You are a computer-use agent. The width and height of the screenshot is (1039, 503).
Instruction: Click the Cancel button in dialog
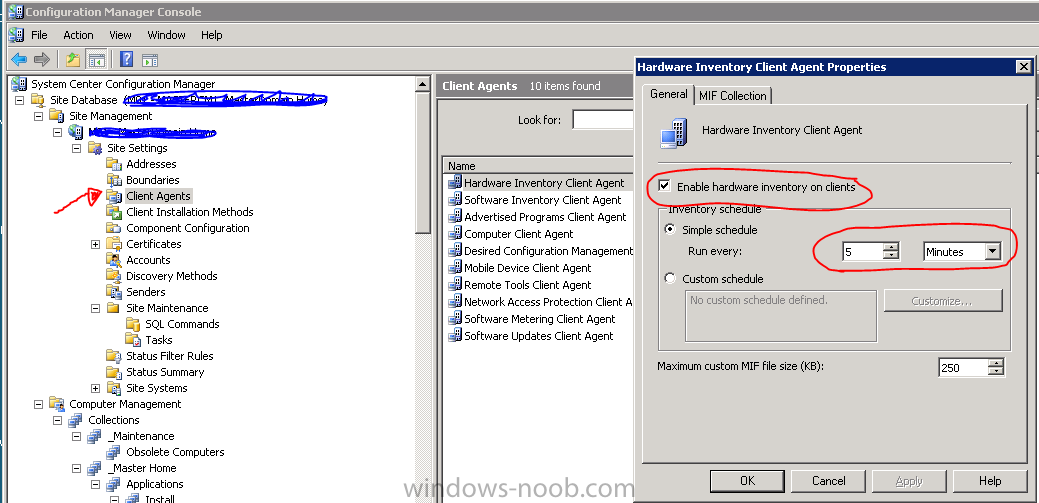pos(828,481)
